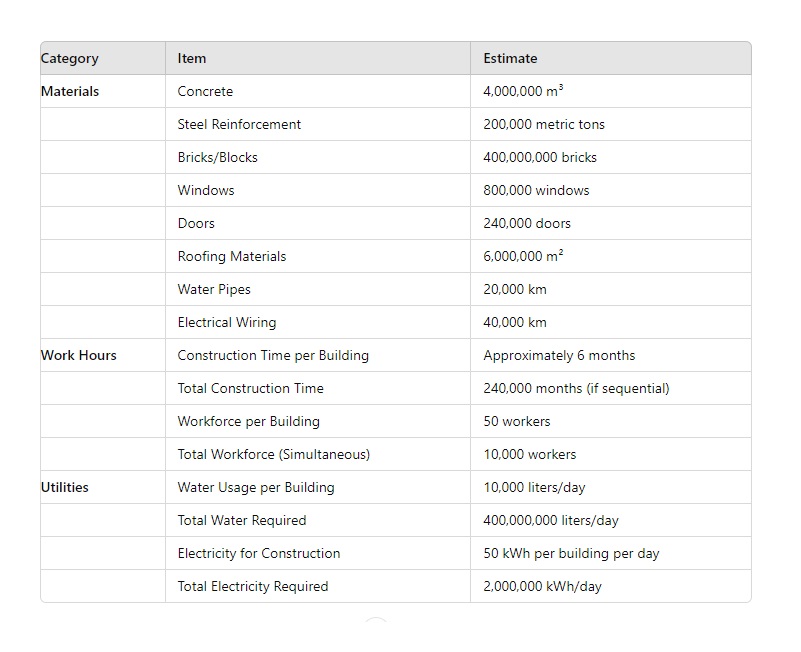The height and width of the screenshot is (652, 801).
Task: Click the 10,000 liters/day estimate
Action: 534,487
